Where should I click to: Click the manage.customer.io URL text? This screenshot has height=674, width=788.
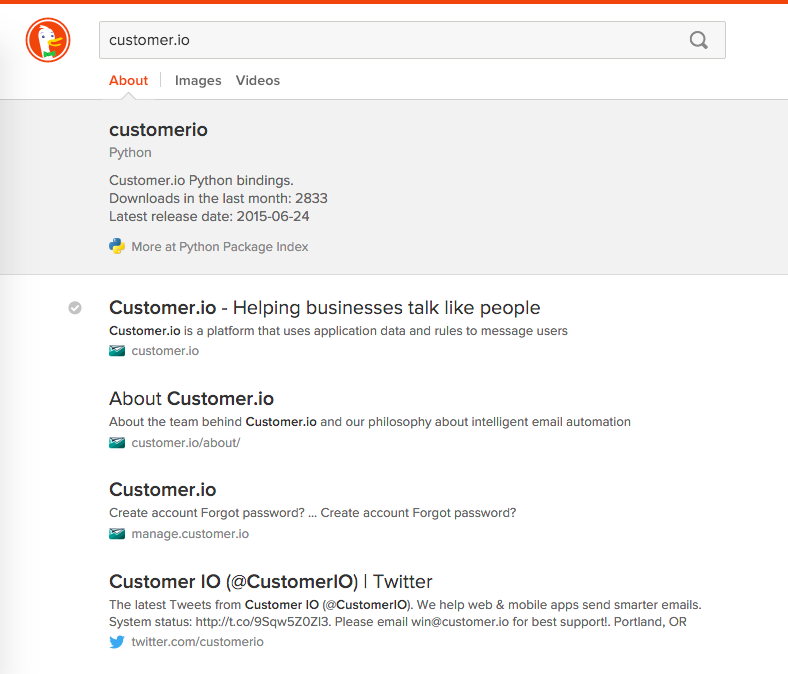click(190, 534)
